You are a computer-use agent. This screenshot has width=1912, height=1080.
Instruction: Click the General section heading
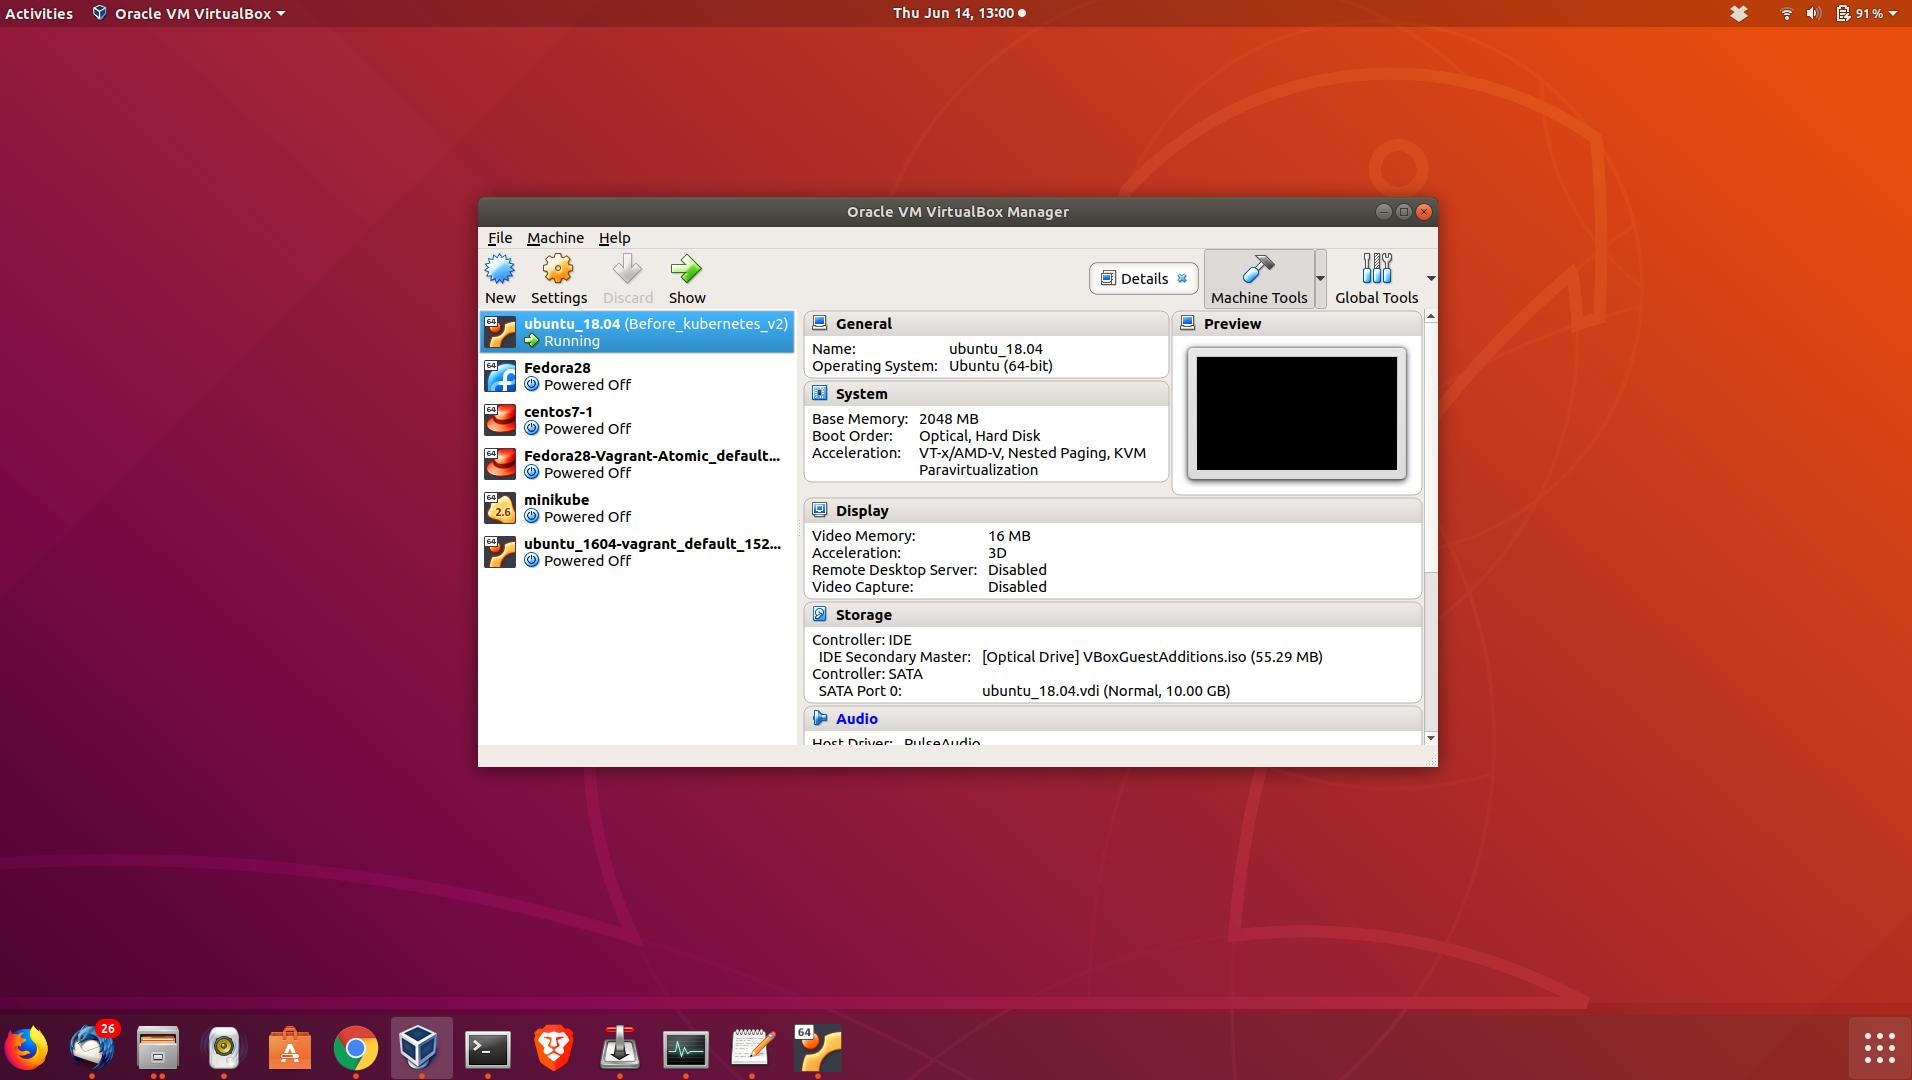(863, 323)
